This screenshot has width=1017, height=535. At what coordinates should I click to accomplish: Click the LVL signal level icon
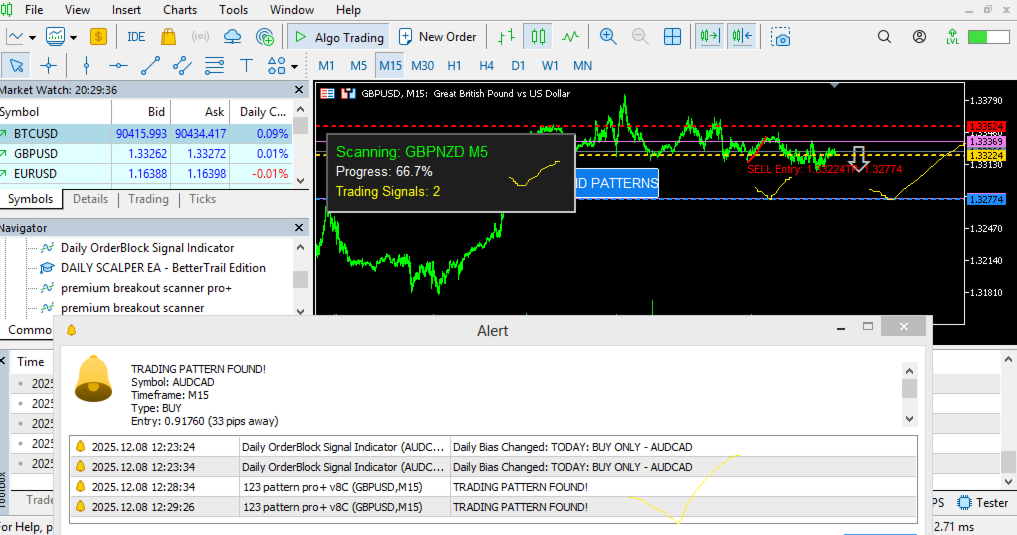click(952, 37)
